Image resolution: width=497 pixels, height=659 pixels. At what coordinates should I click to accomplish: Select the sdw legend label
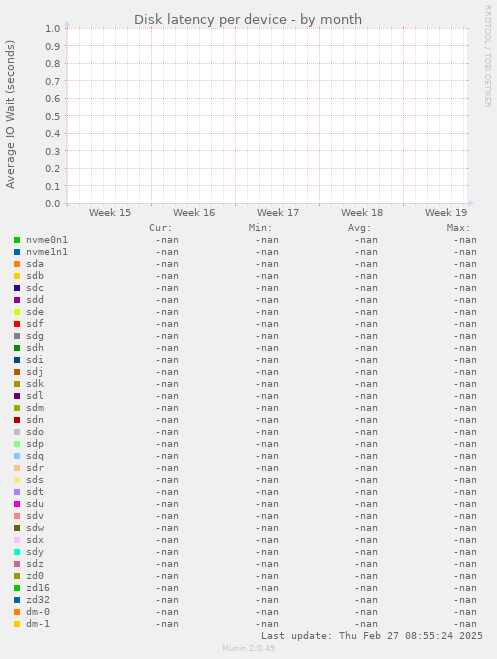35,528
